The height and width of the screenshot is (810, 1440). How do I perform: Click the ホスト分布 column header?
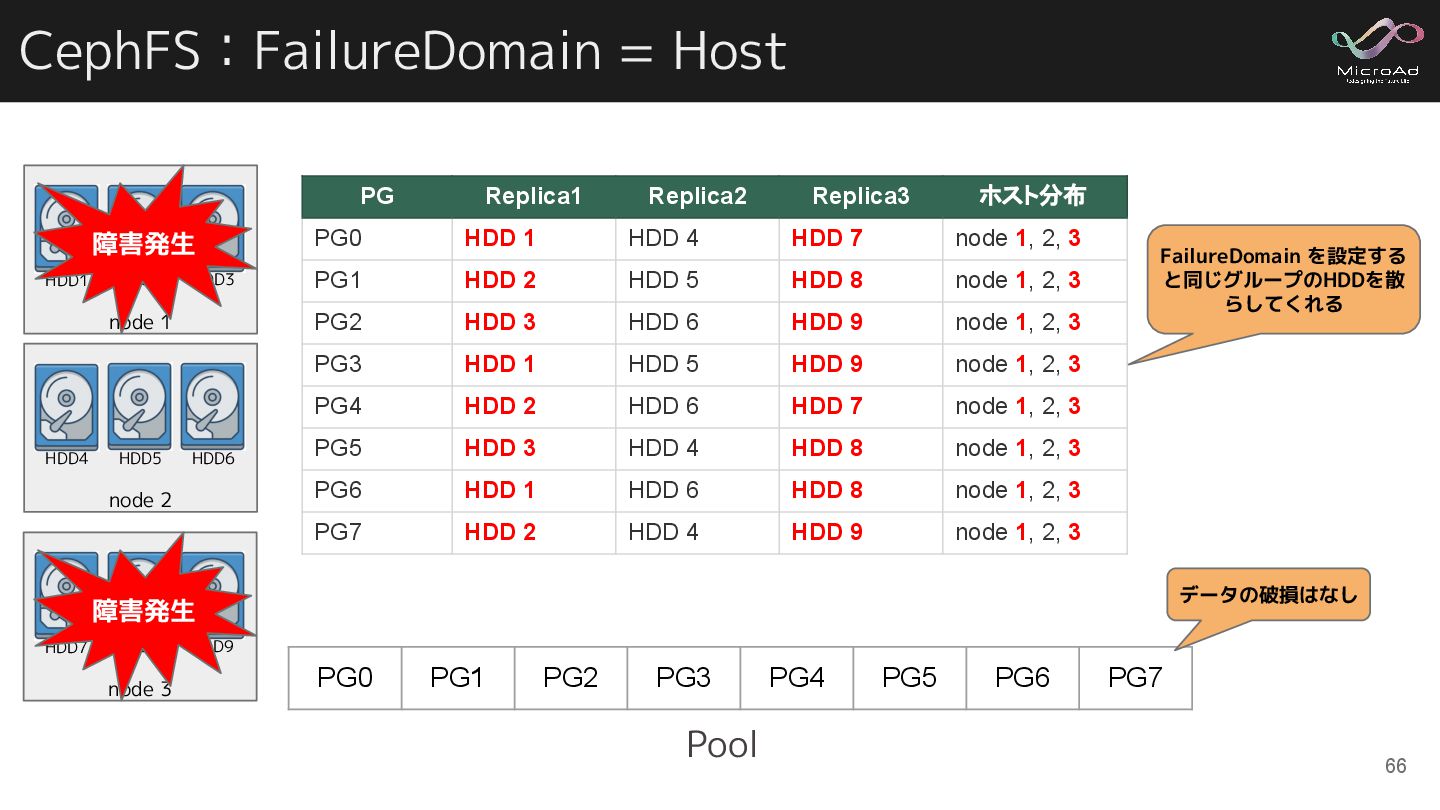tap(1032, 196)
